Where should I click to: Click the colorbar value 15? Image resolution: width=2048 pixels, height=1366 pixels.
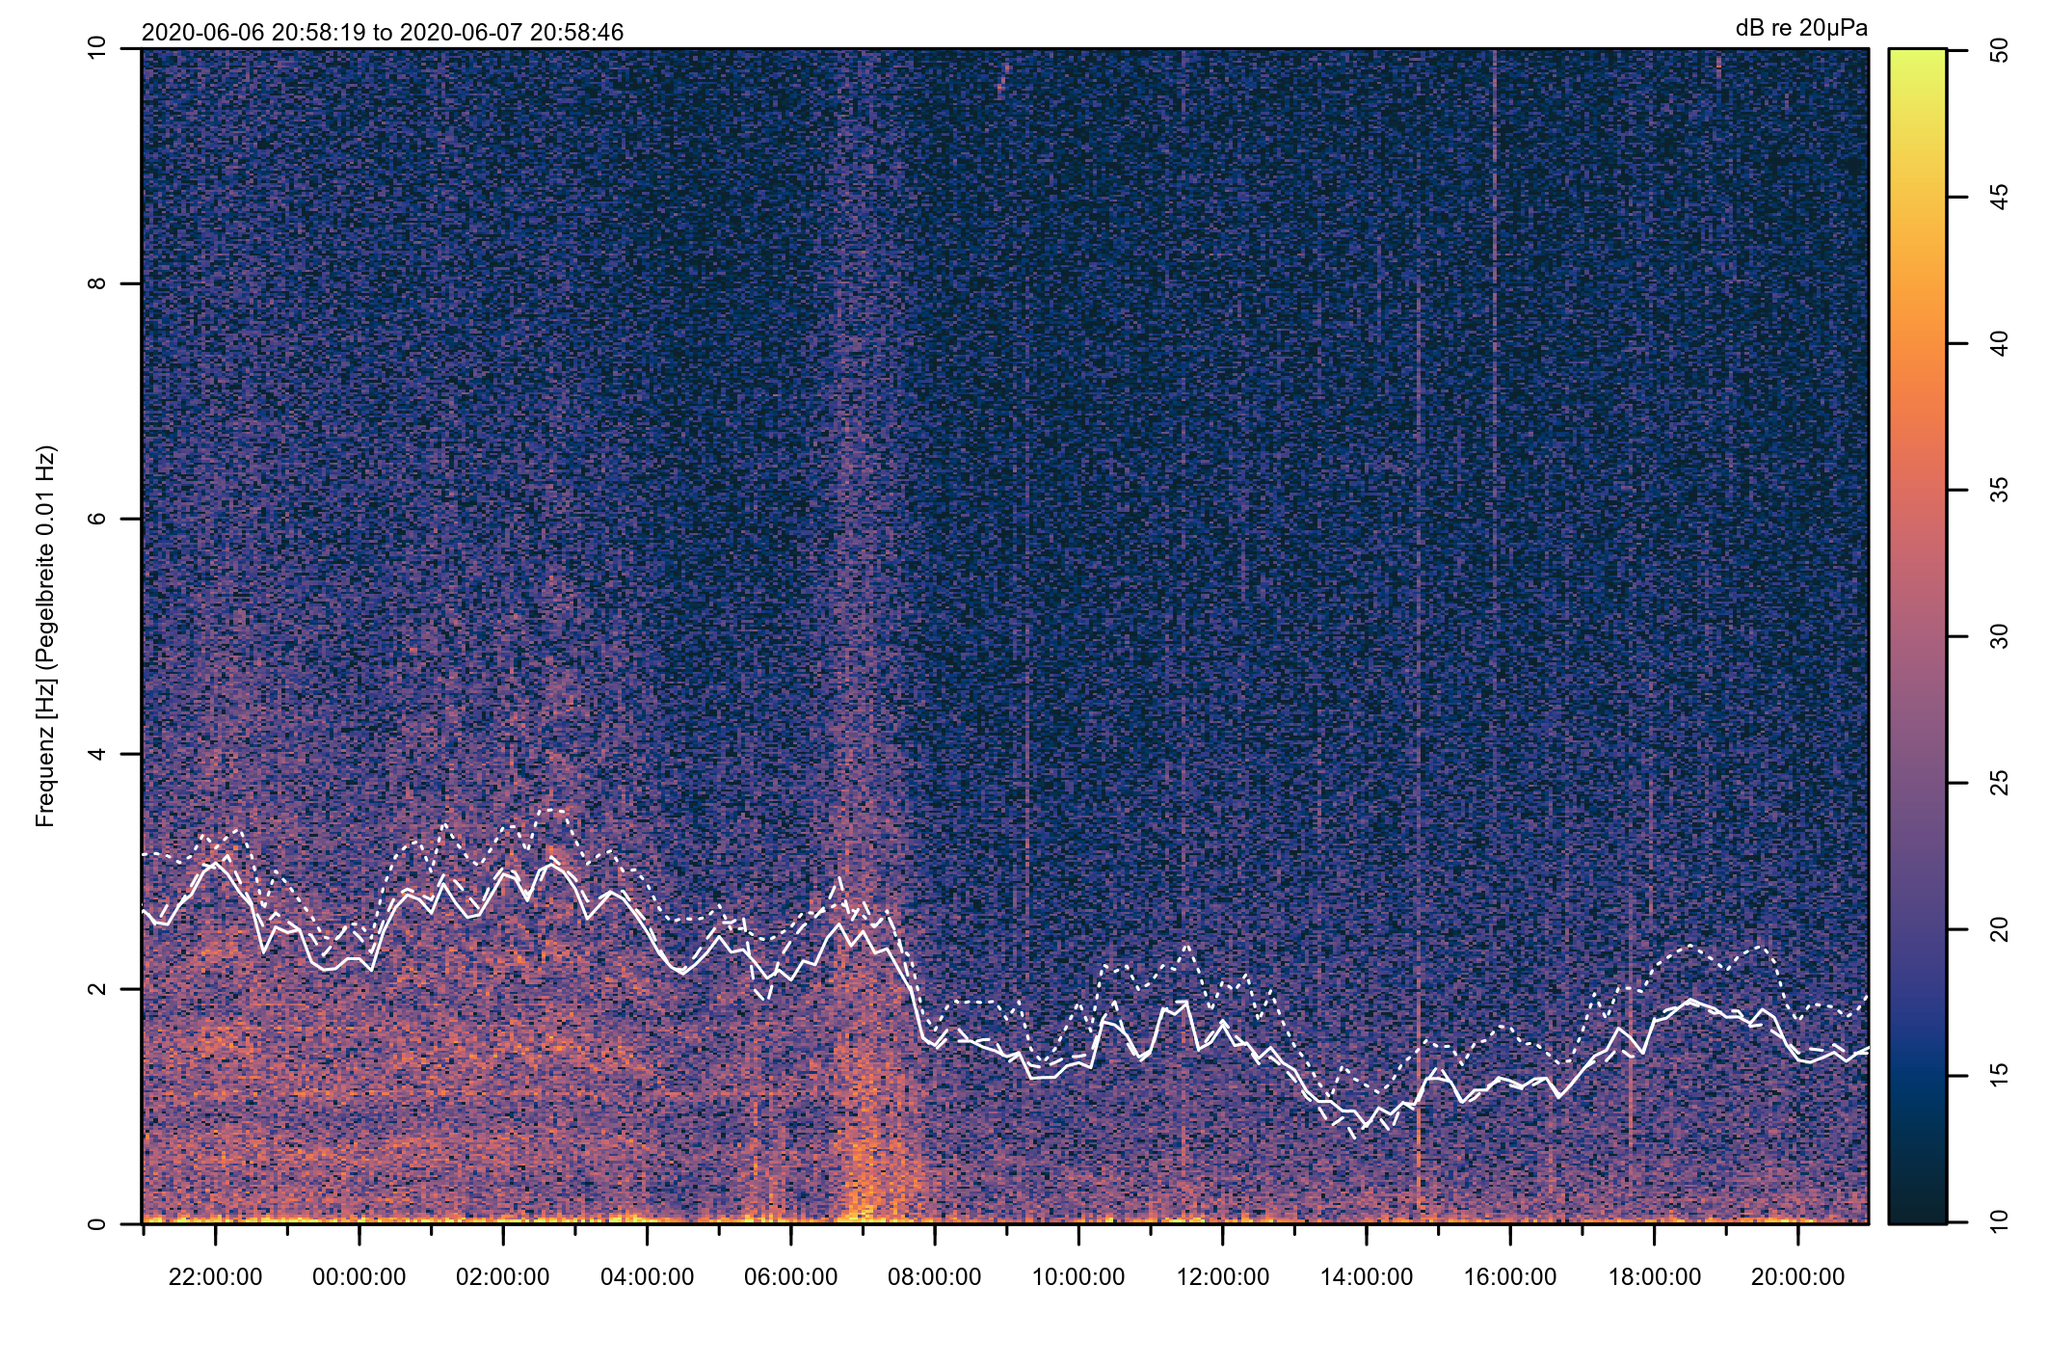click(1999, 1076)
